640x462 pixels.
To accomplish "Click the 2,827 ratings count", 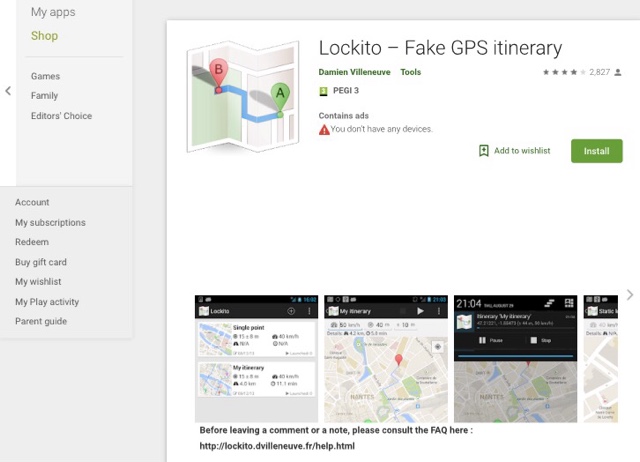I will coord(600,72).
